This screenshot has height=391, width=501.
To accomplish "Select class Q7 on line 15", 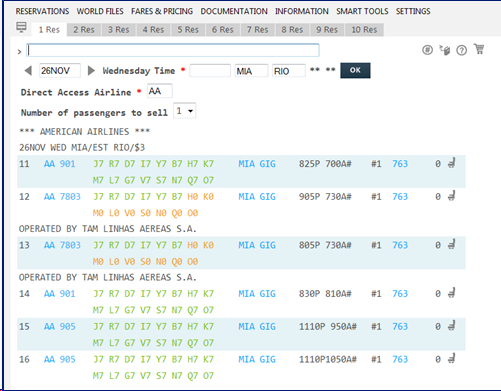I will pyautogui.click(x=193, y=343).
